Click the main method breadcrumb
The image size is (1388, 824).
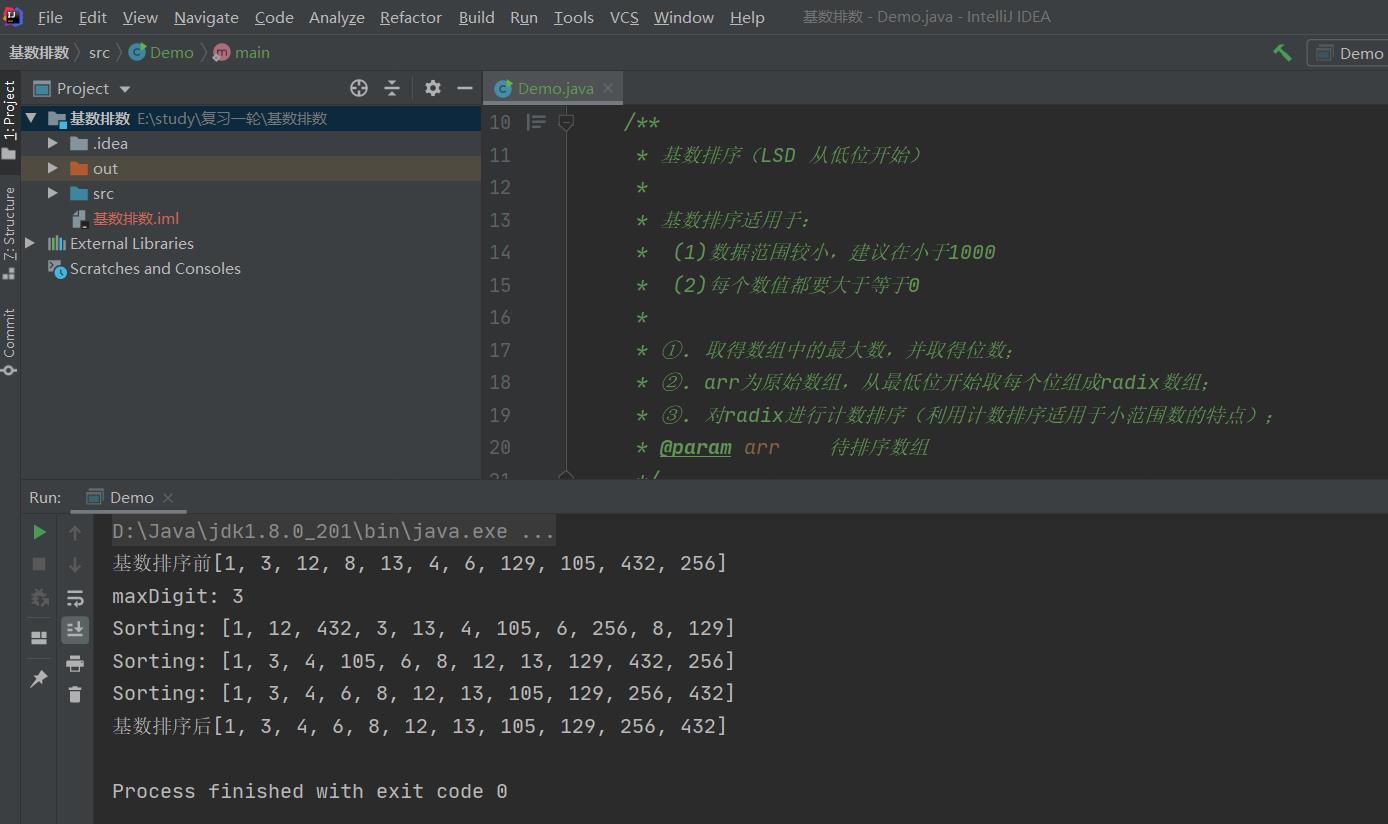242,53
